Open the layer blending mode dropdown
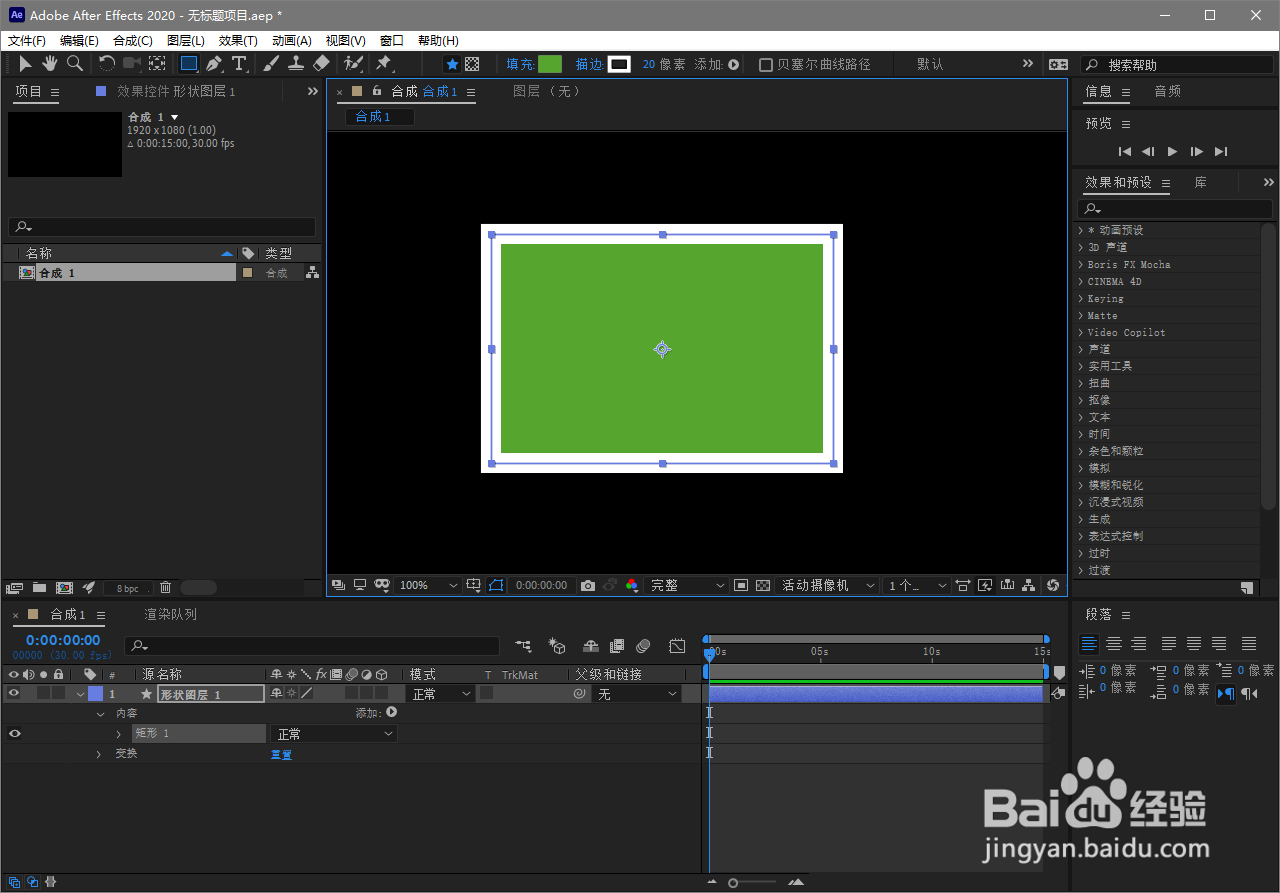Screen dimensions: 1280x893 [x=442, y=693]
